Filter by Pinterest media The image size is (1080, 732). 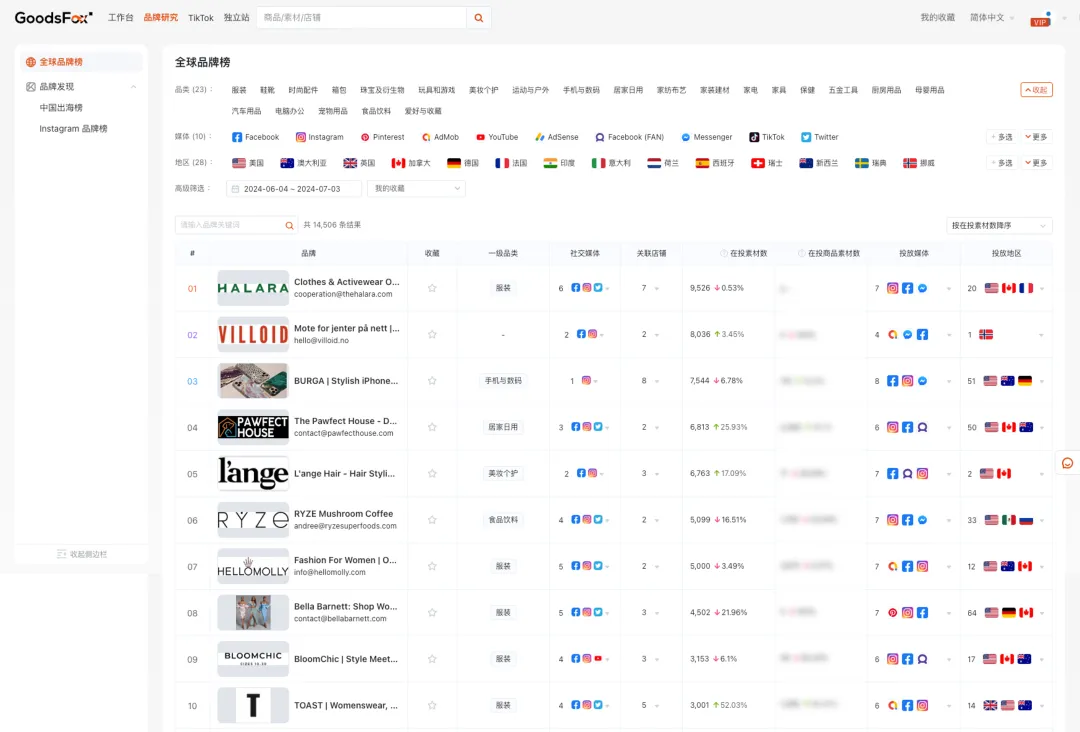[x=382, y=137]
